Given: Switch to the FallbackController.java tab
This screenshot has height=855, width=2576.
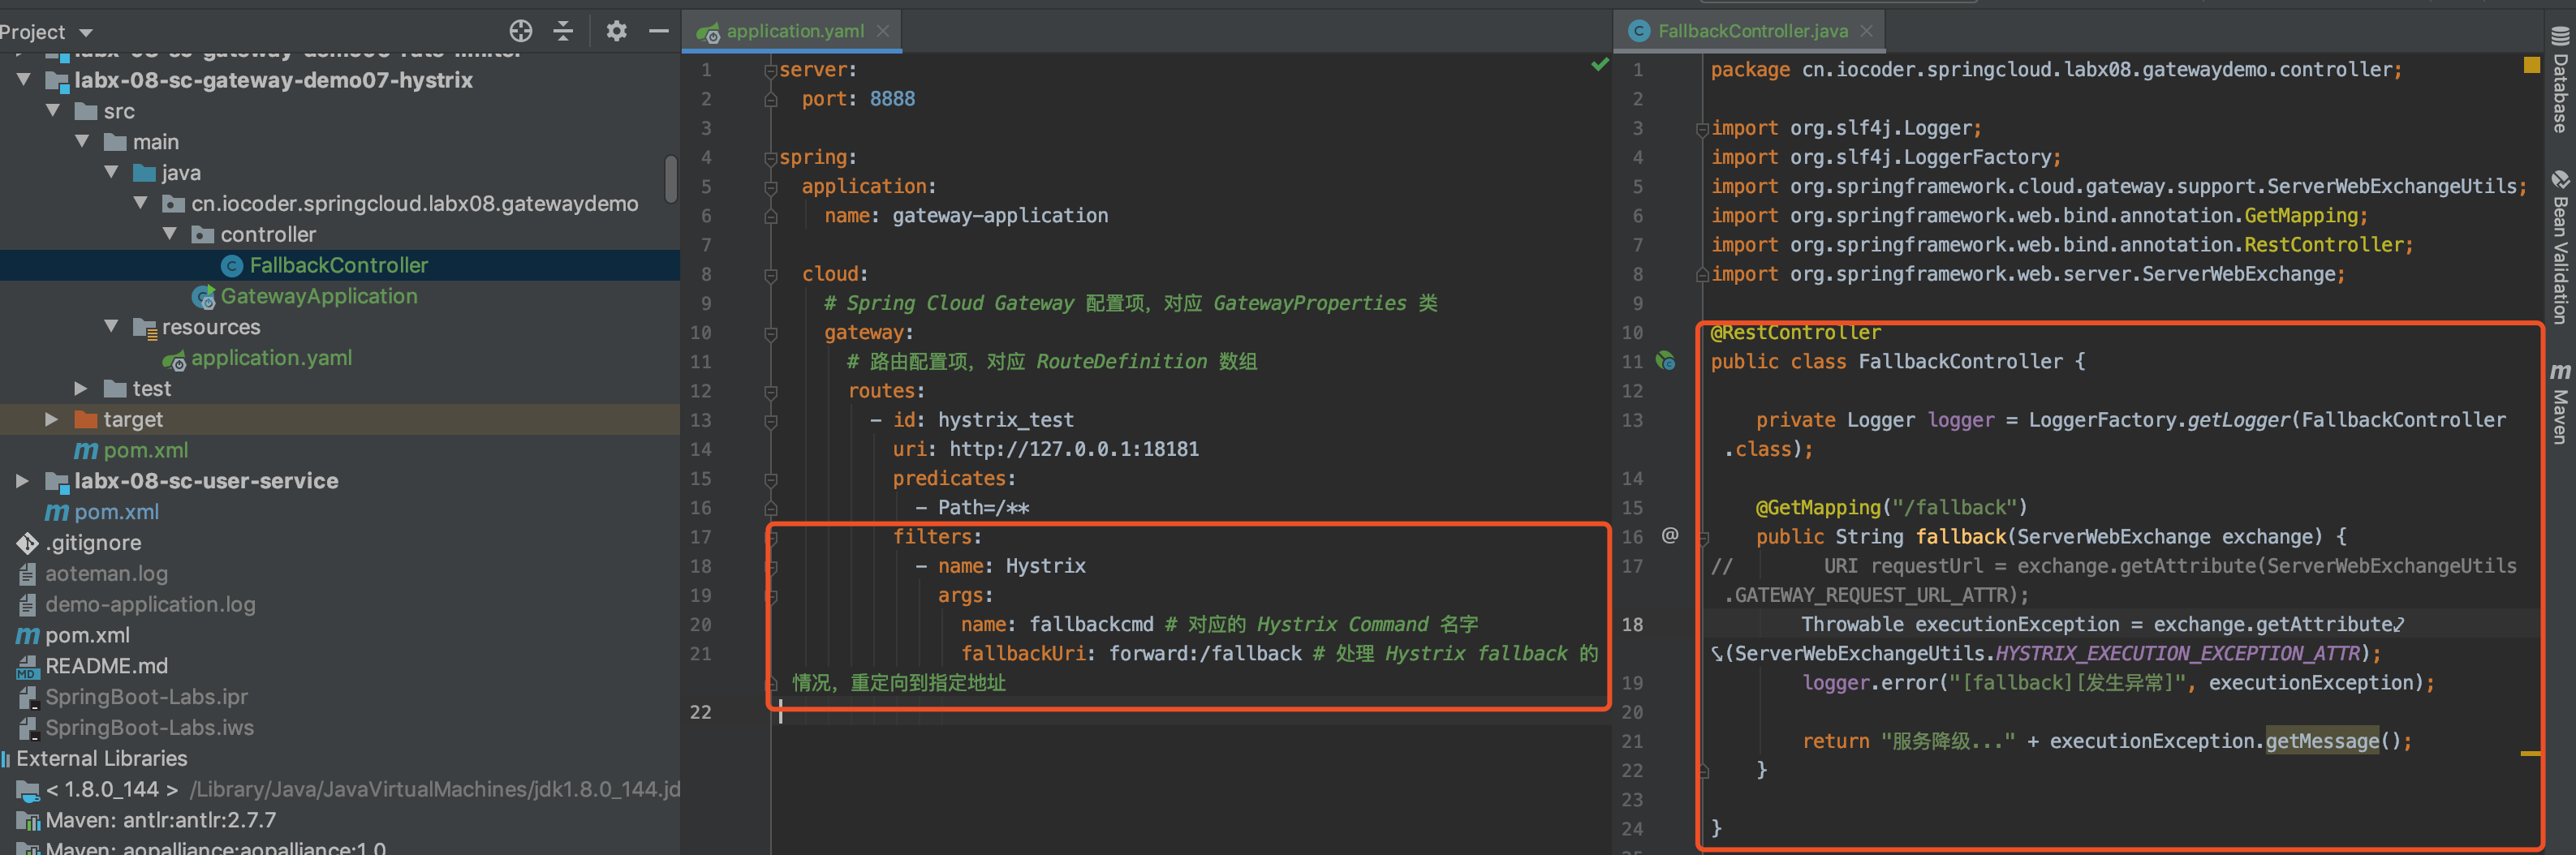Looking at the screenshot, I should pyautogui.click(x=1740, y=31).
